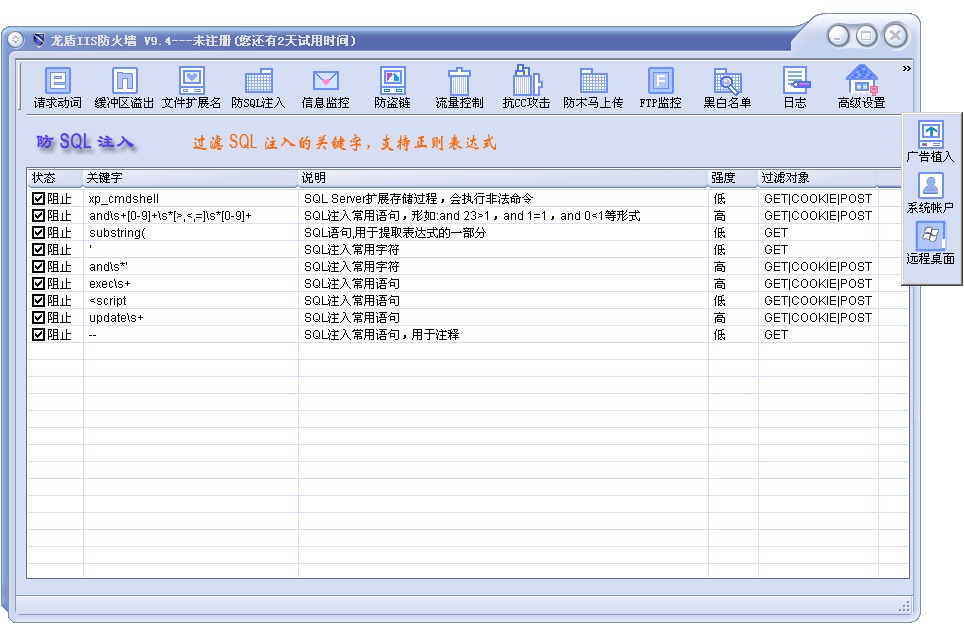Open the 日志 toolbar icon

[795, 85]
